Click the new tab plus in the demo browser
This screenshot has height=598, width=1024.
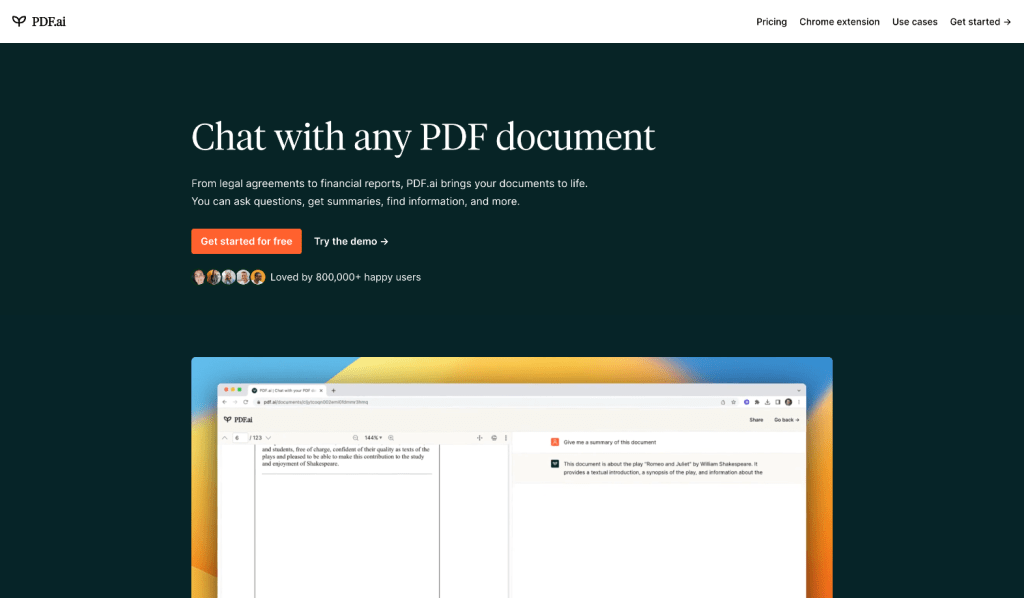click(x=333, y=390)
